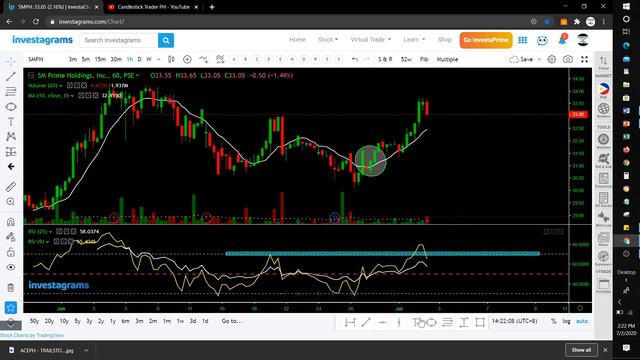Viewport: 640px width, 360px height.
Task: Click the Search Investagrams input field
Action: click(119, 40)
